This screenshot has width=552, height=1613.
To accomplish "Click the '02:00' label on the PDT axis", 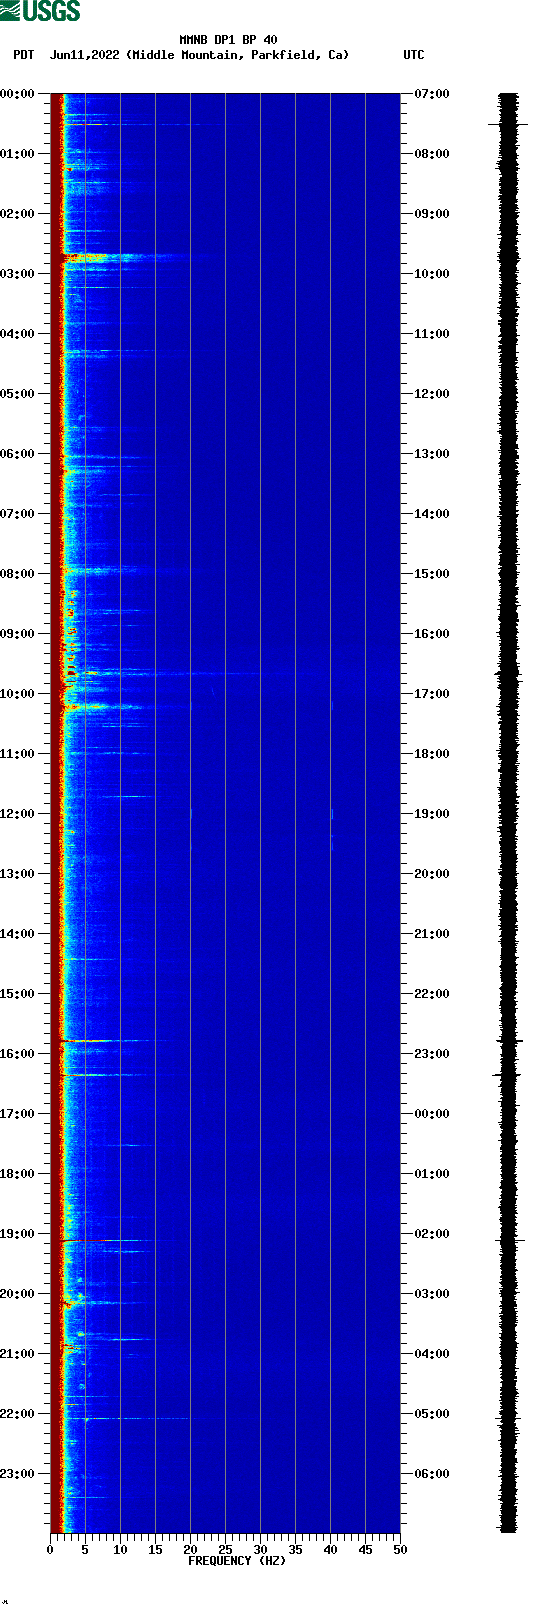I will [x=18, y=214].
